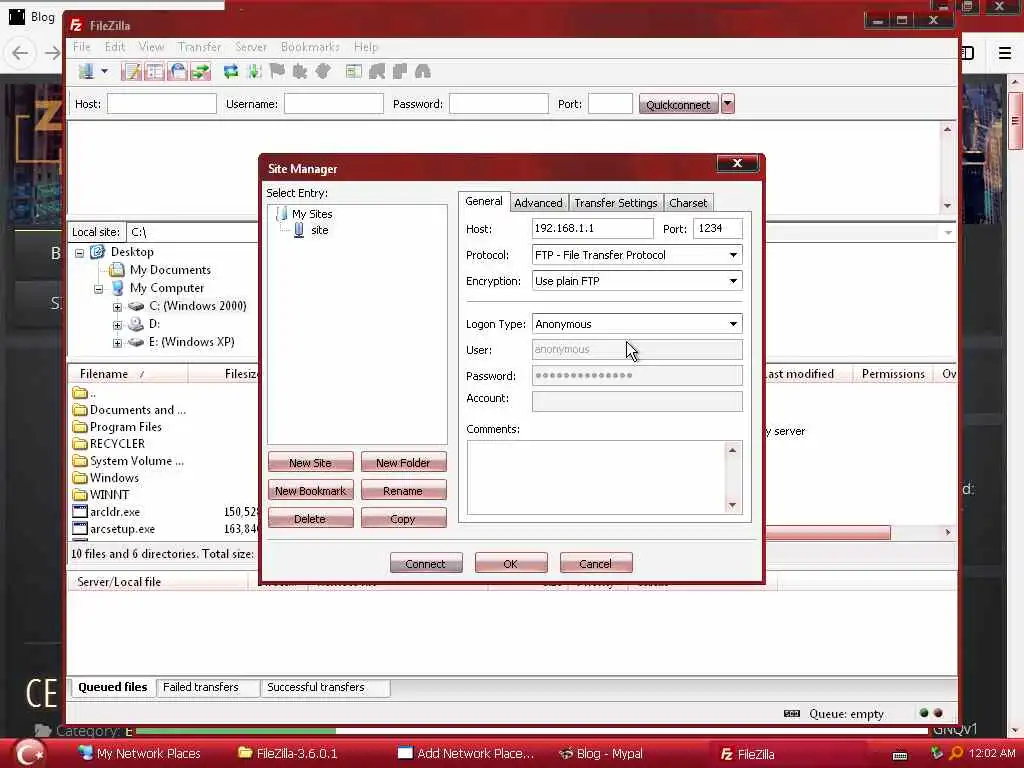This screenshot has width=1024, height=768.
Task: Toggle directory comparison toolbar icon
Action: [x=377, y=71]
